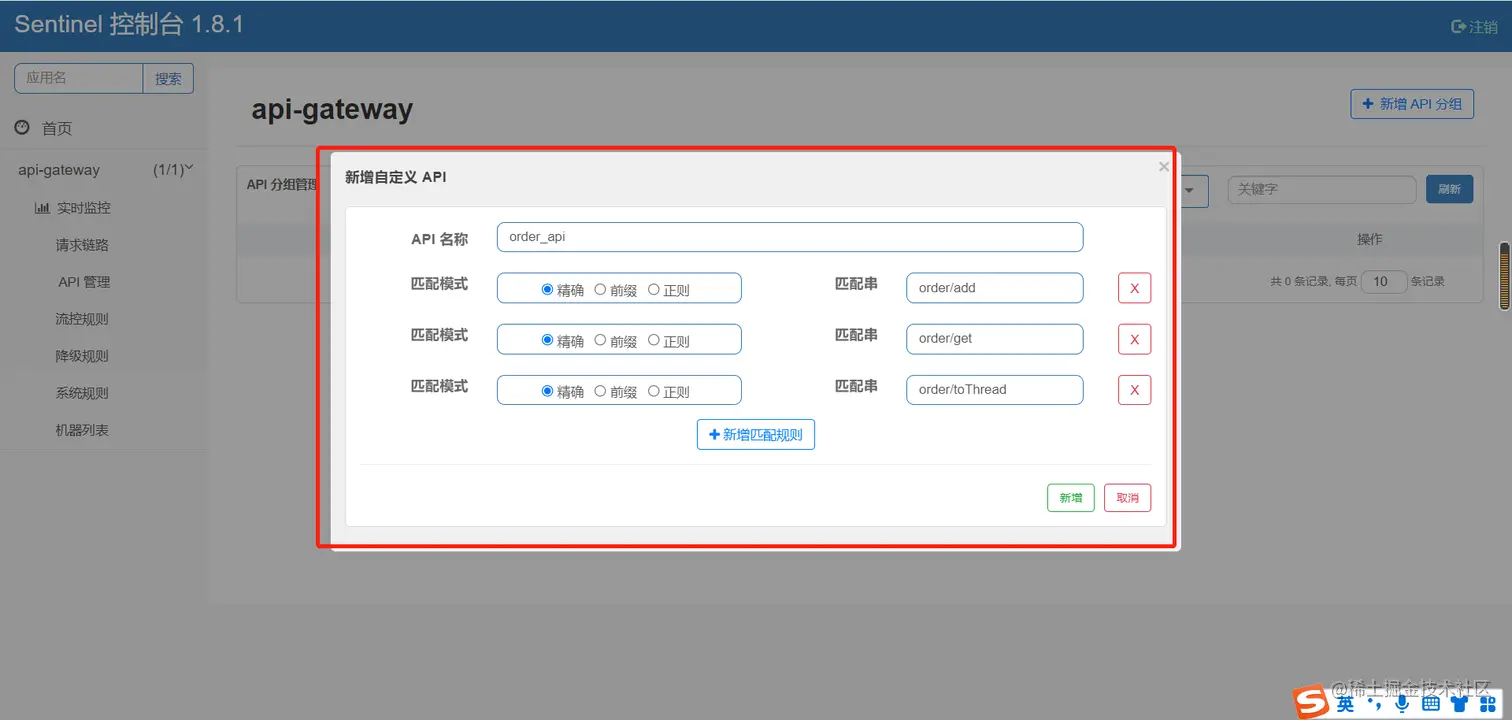Click the 新增 API 分组 button
The image size is (1512, 720).
[x=1412, y=104]
